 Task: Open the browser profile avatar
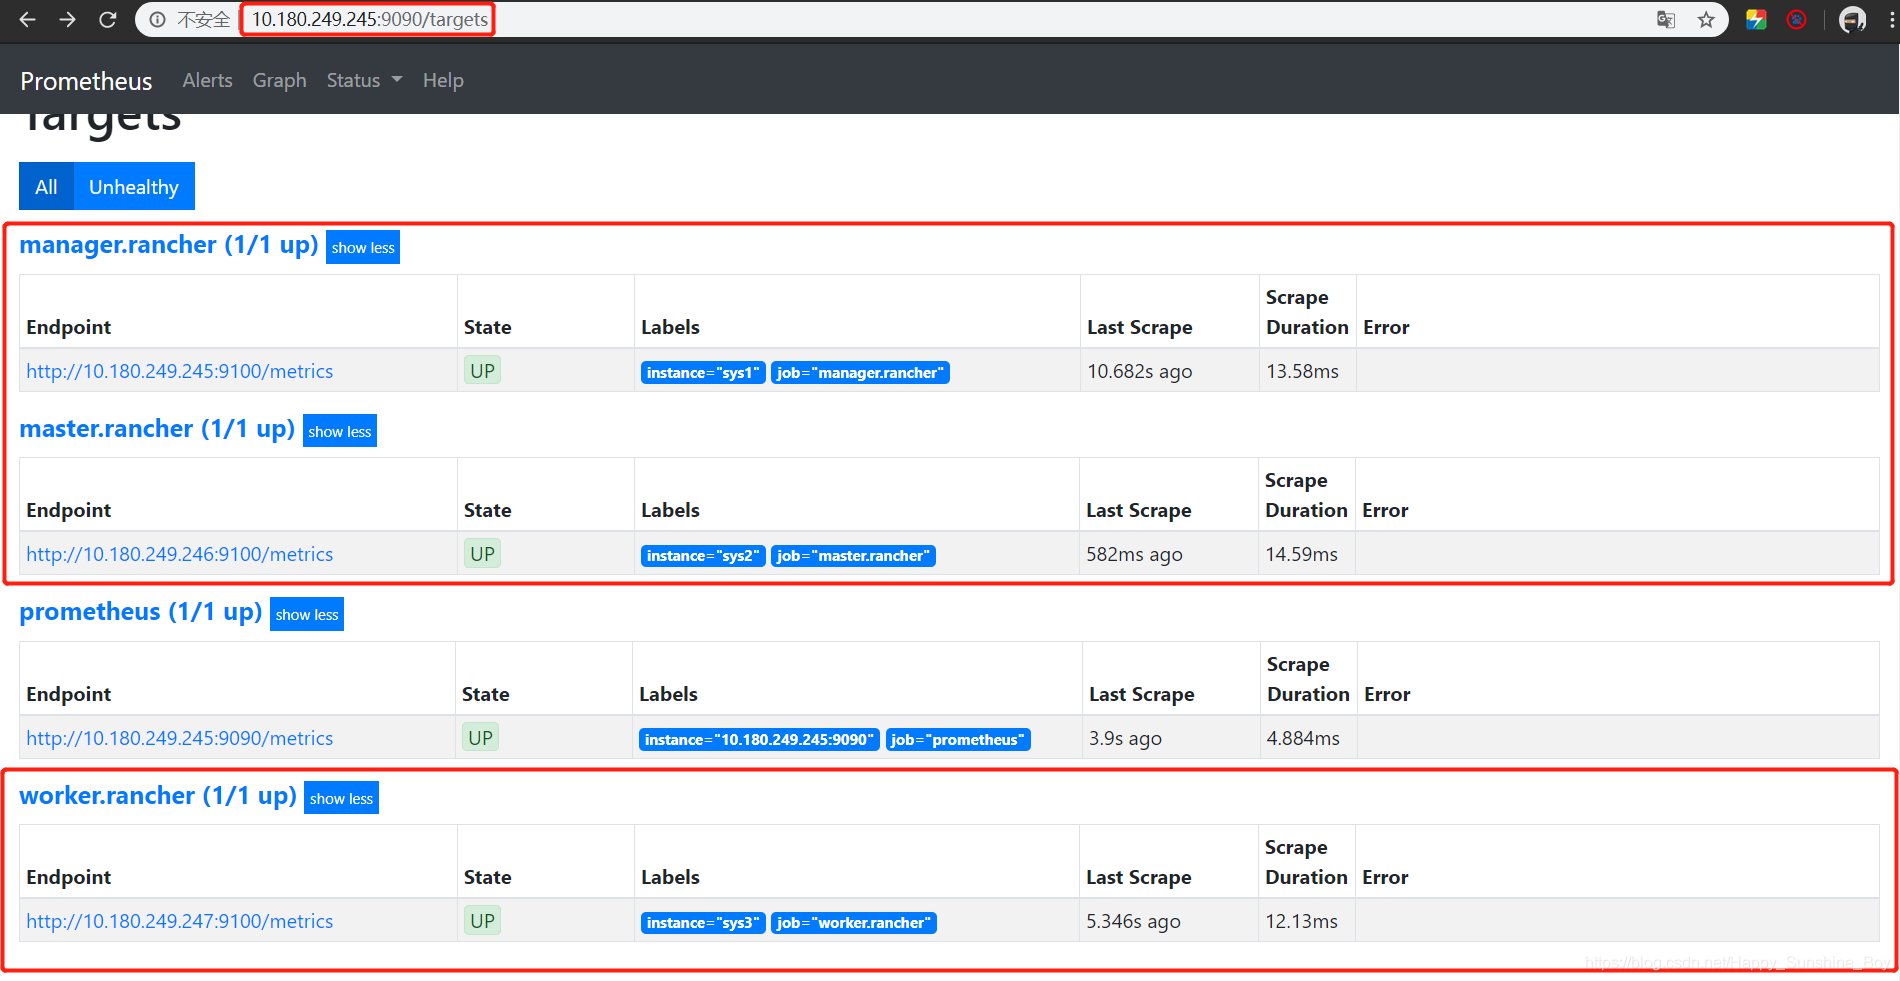(1852, 19)
